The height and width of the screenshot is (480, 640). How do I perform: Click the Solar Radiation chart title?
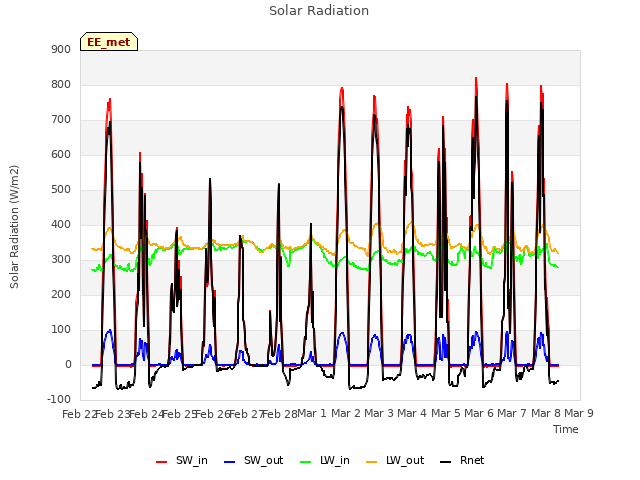tap(319, 11)
